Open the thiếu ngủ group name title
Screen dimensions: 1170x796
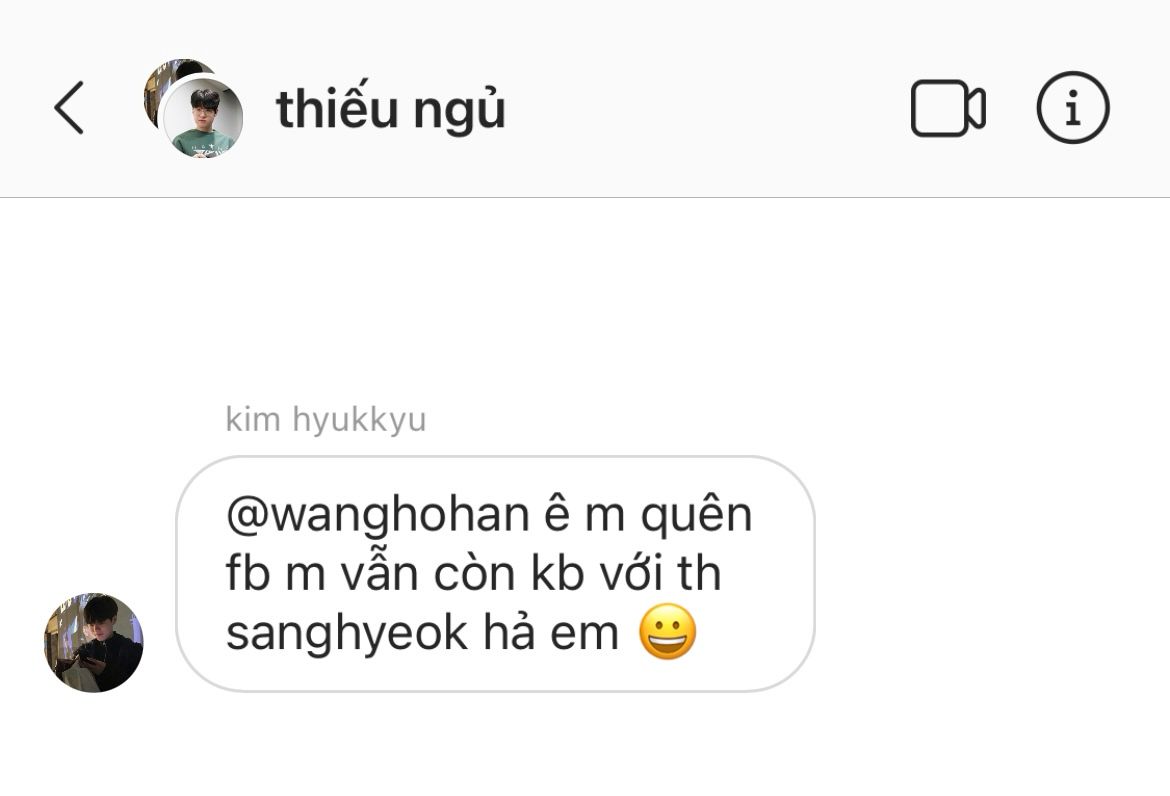390,109
